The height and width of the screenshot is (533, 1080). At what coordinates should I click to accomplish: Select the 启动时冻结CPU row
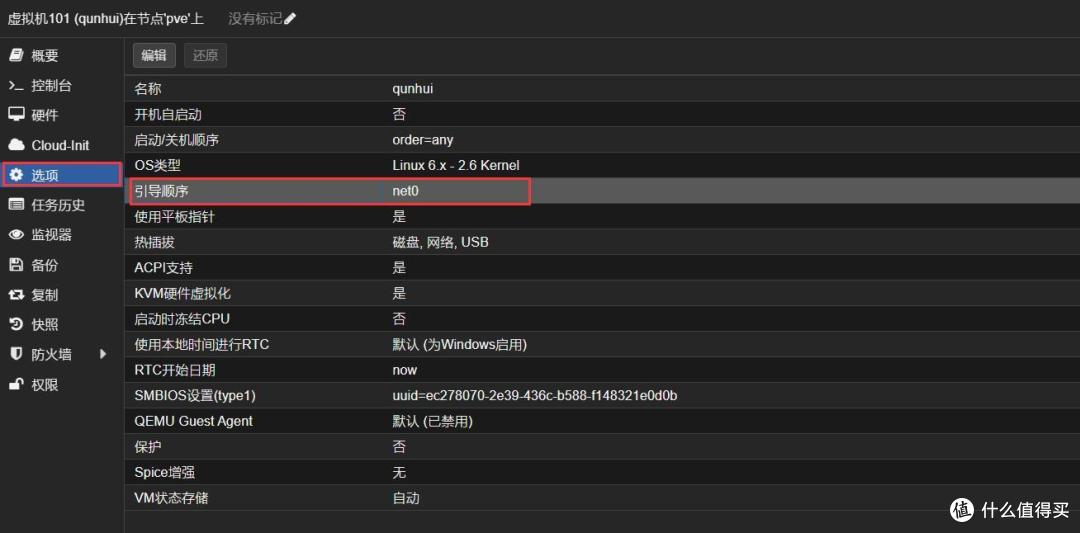coord(602,319)
